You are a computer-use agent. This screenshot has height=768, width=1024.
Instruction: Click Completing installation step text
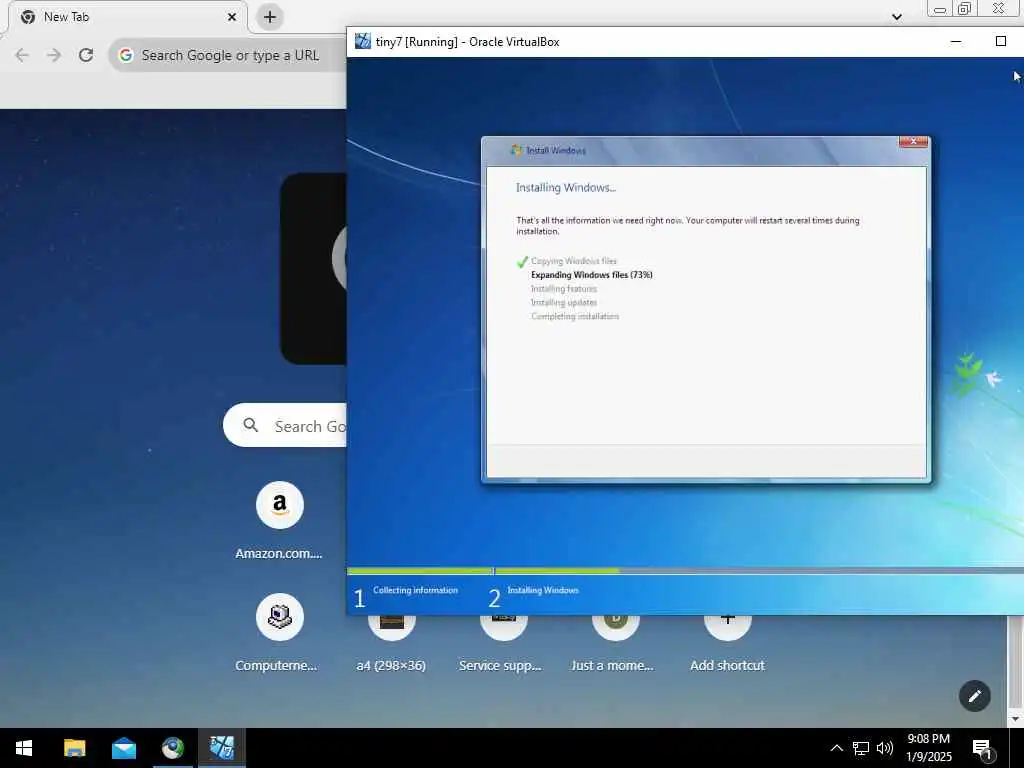click(x=575, y=316)
